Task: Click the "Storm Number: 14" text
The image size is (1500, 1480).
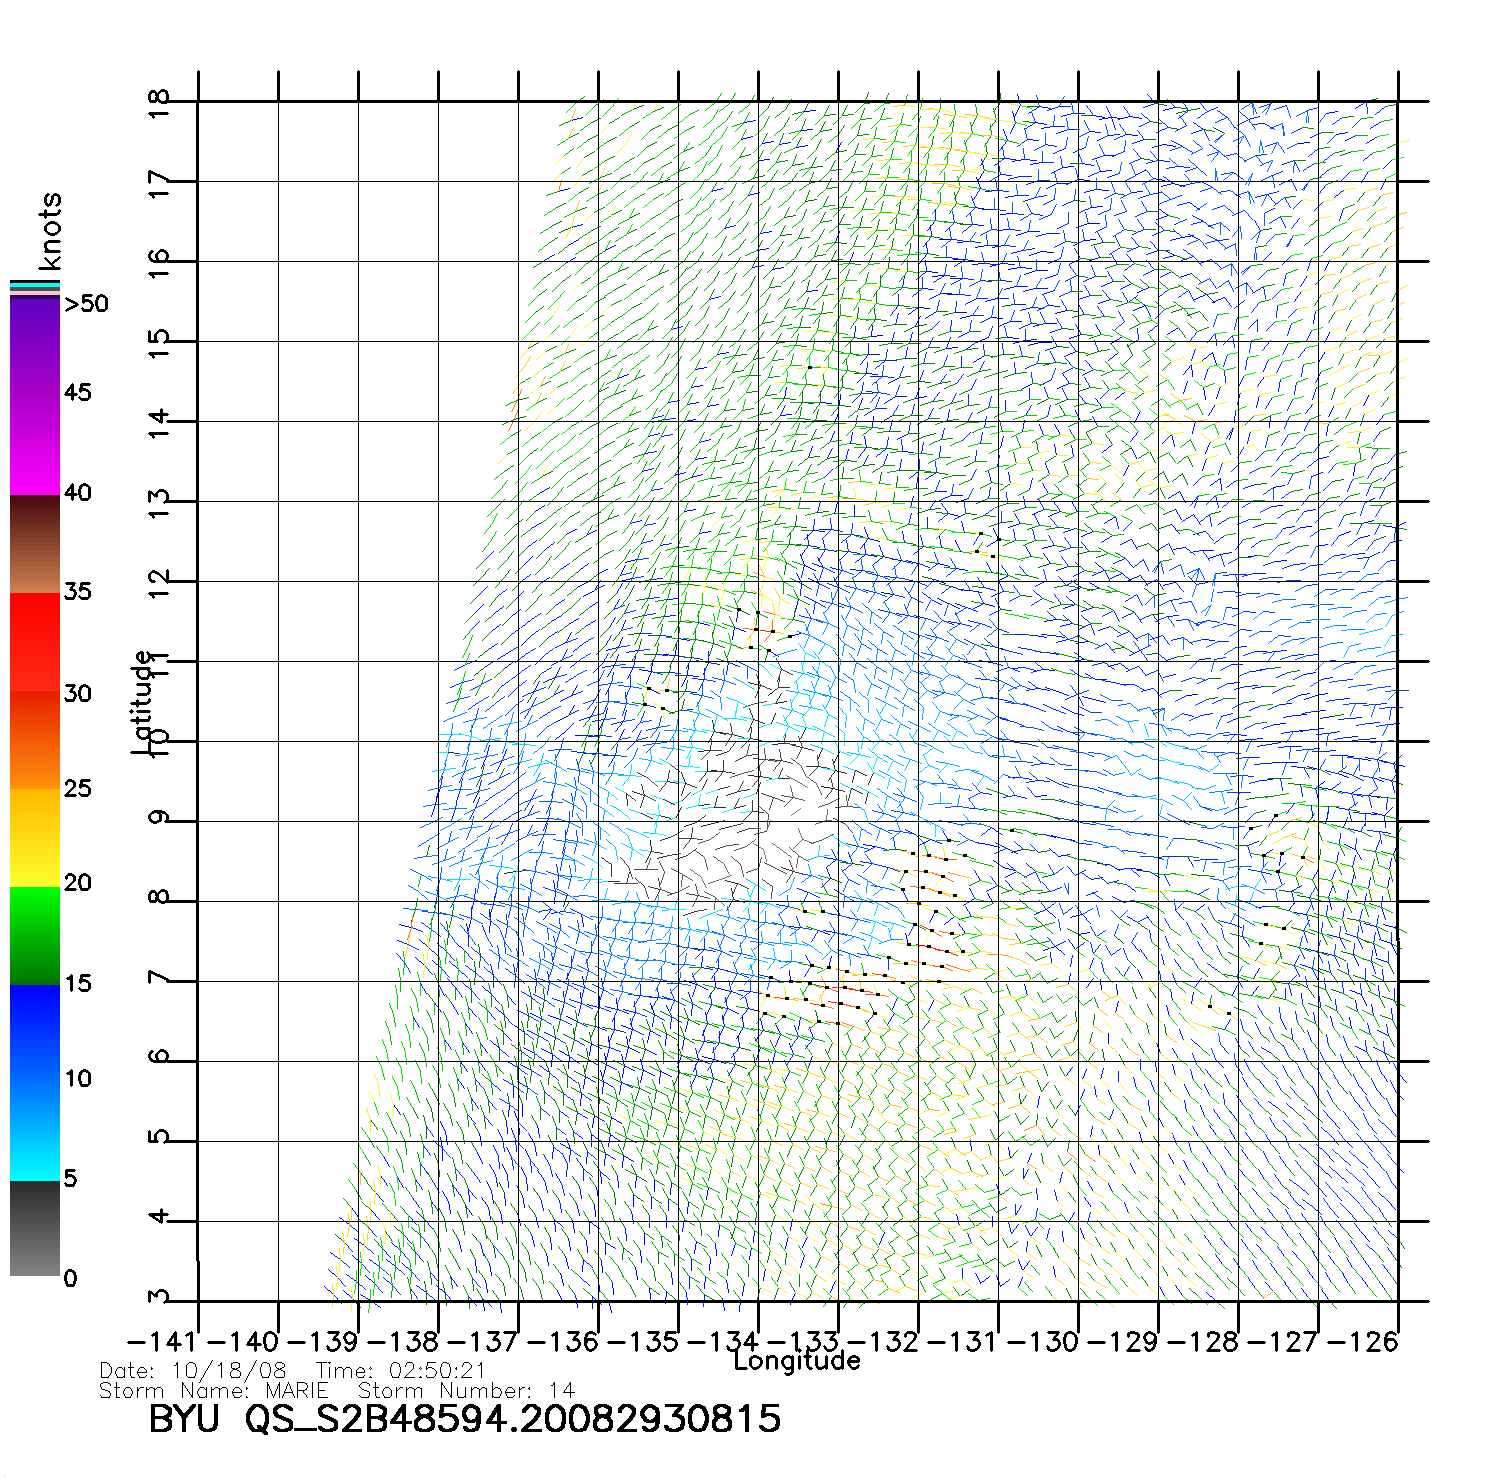Action: 466,1391
